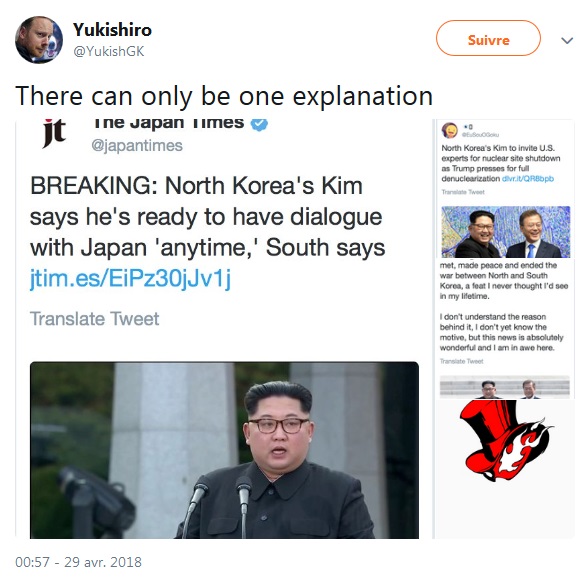
Task: Open the @japantimes handle
Action: (137, 145)
